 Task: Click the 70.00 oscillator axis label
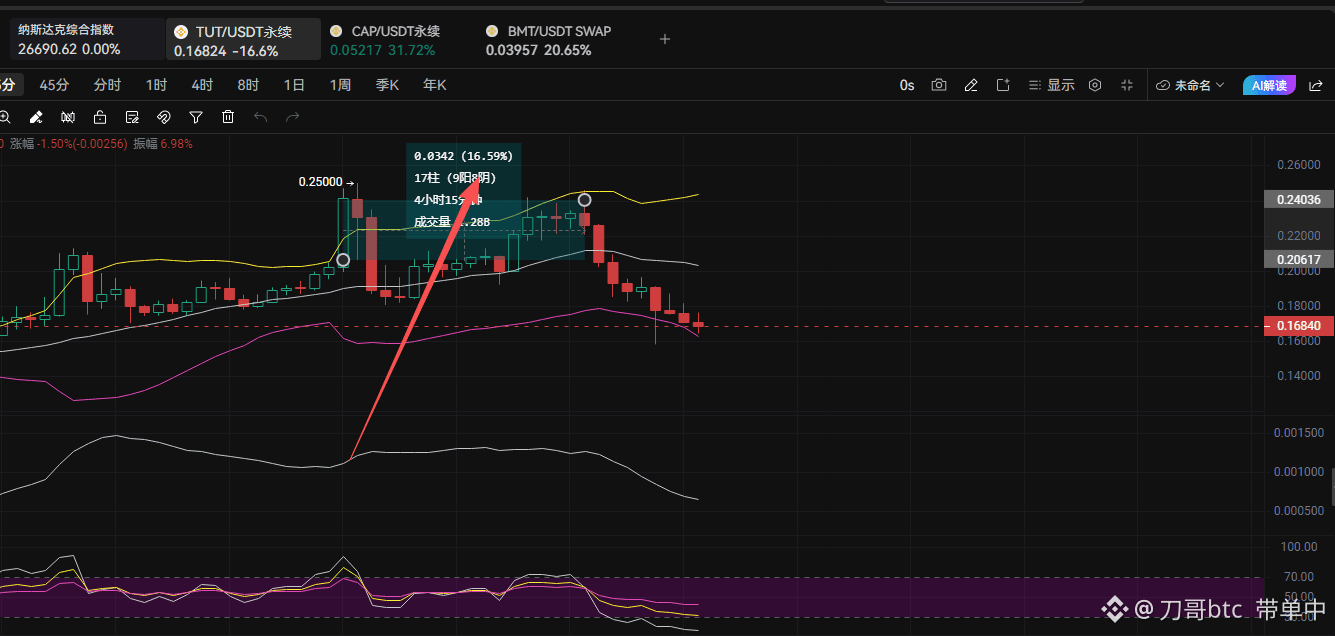[1300, 577]
